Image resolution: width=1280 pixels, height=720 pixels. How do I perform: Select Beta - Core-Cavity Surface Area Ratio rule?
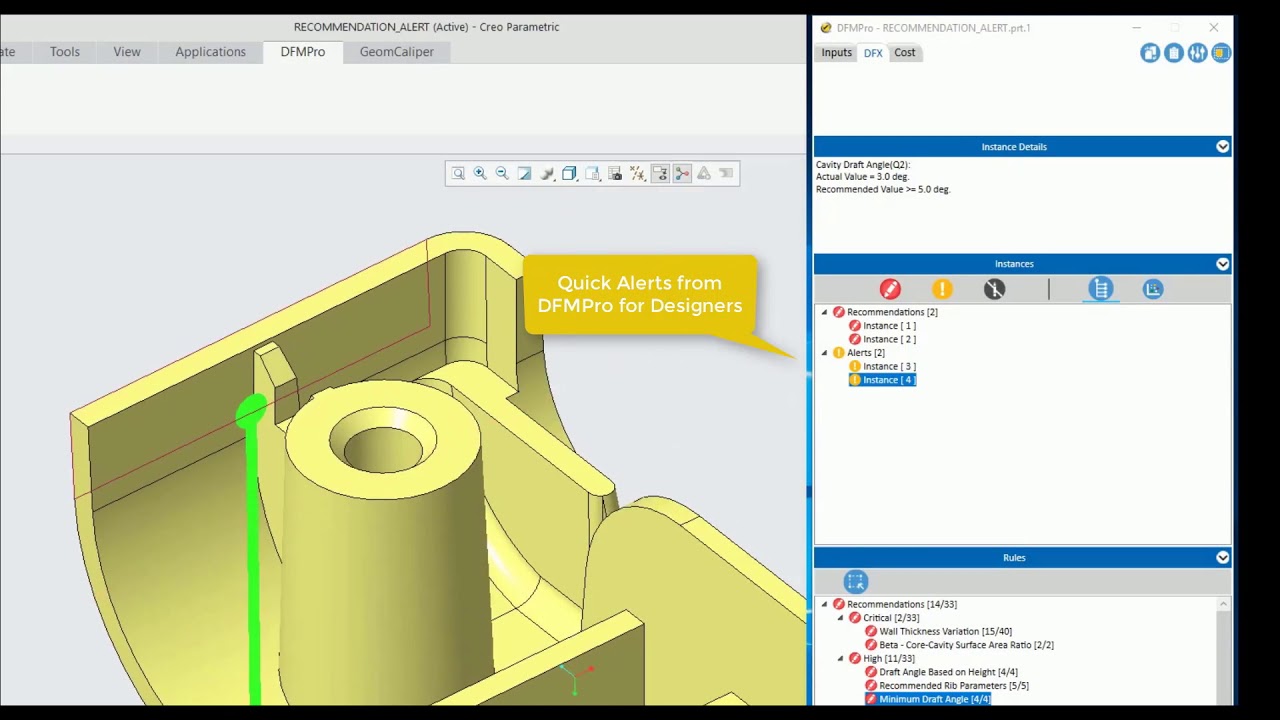966,645
